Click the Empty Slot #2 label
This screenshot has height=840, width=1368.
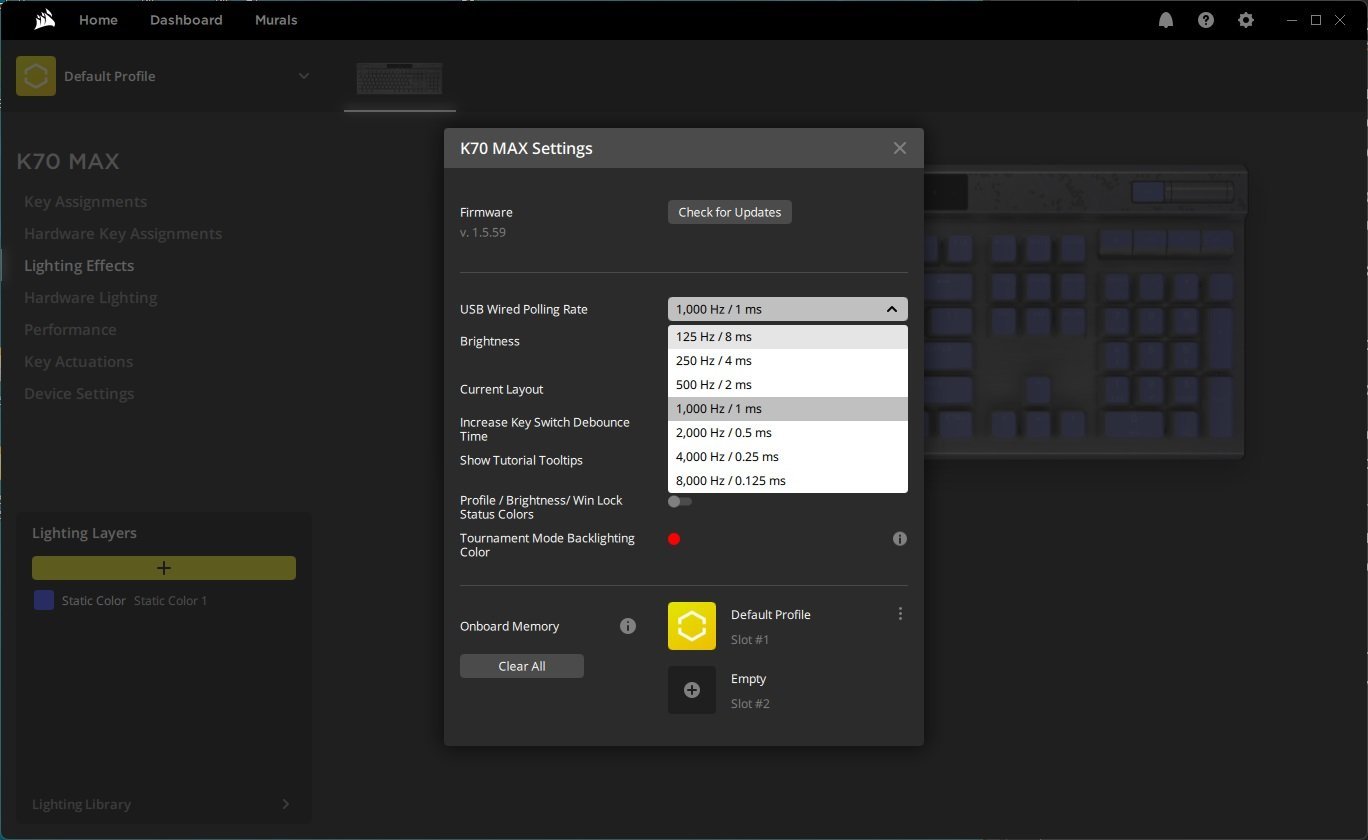click(750, 690)
